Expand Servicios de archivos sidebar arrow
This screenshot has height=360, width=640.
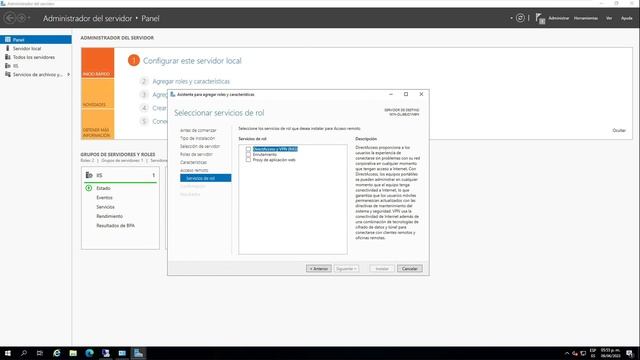click(68, 74)
